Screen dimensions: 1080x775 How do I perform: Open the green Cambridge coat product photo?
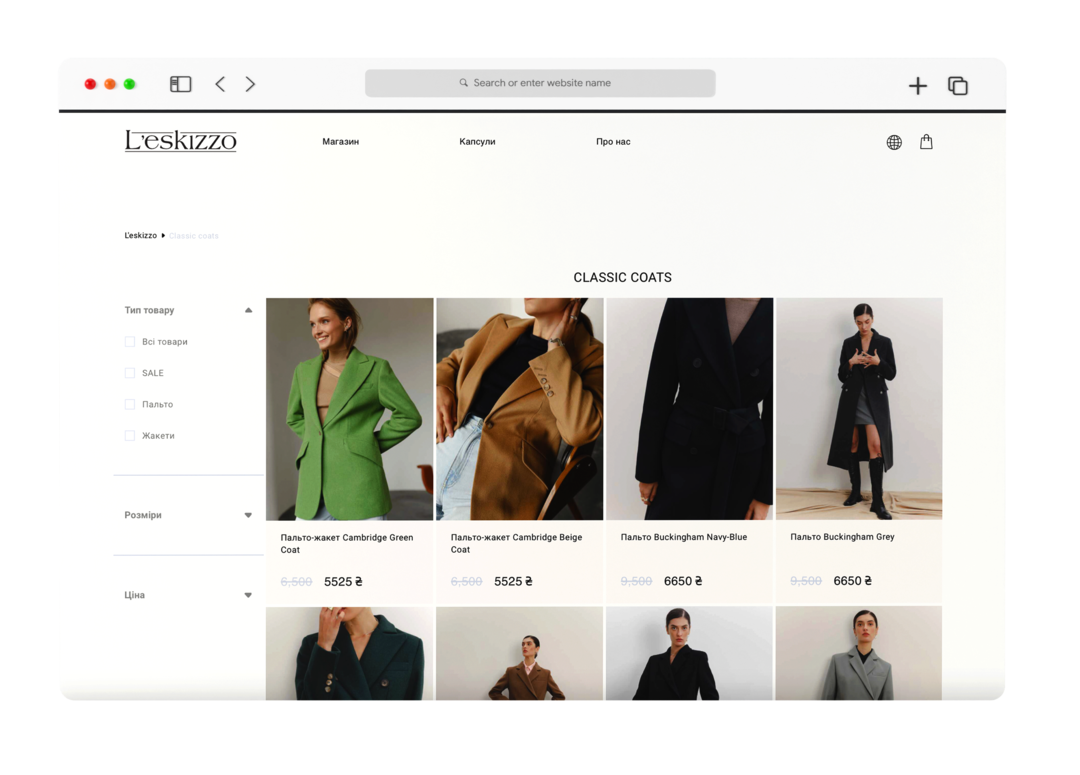pos(349,409)
